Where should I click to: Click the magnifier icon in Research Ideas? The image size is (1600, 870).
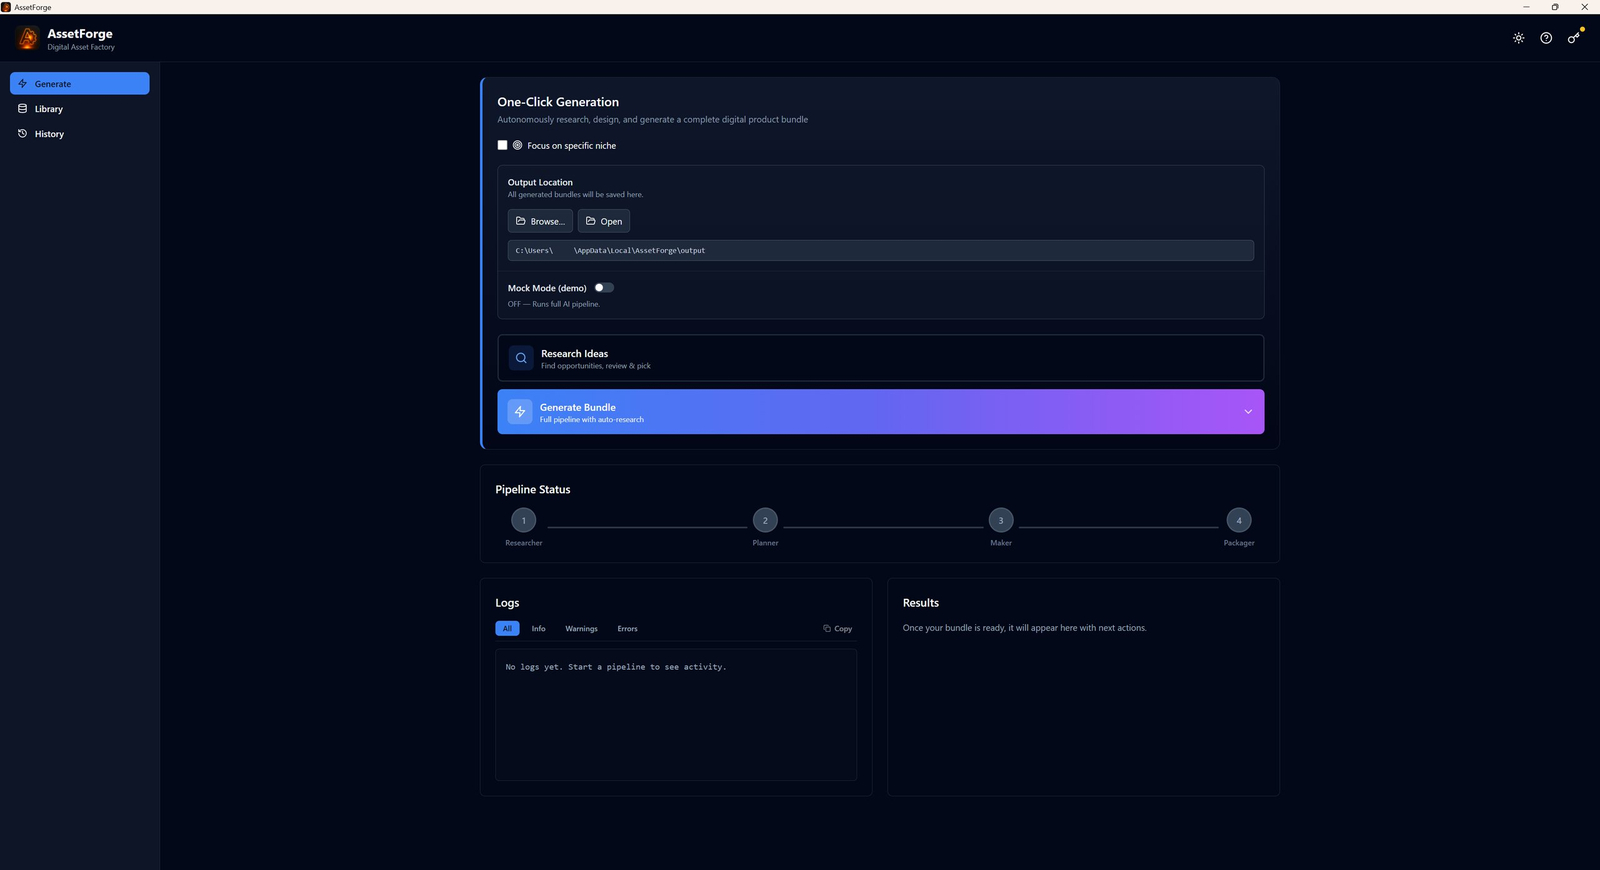point(521,358)
